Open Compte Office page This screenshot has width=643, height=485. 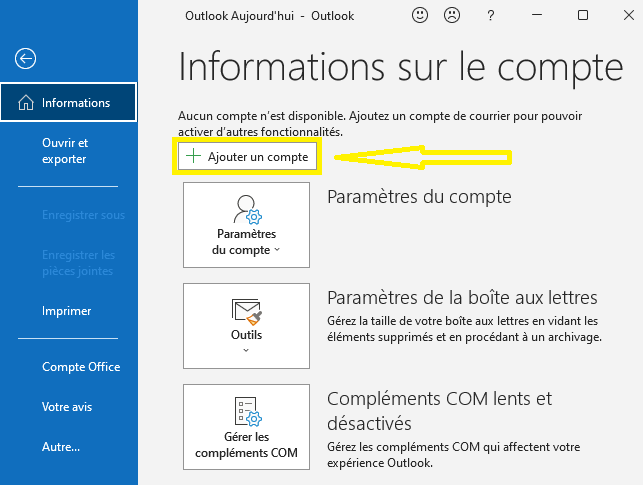81,367
